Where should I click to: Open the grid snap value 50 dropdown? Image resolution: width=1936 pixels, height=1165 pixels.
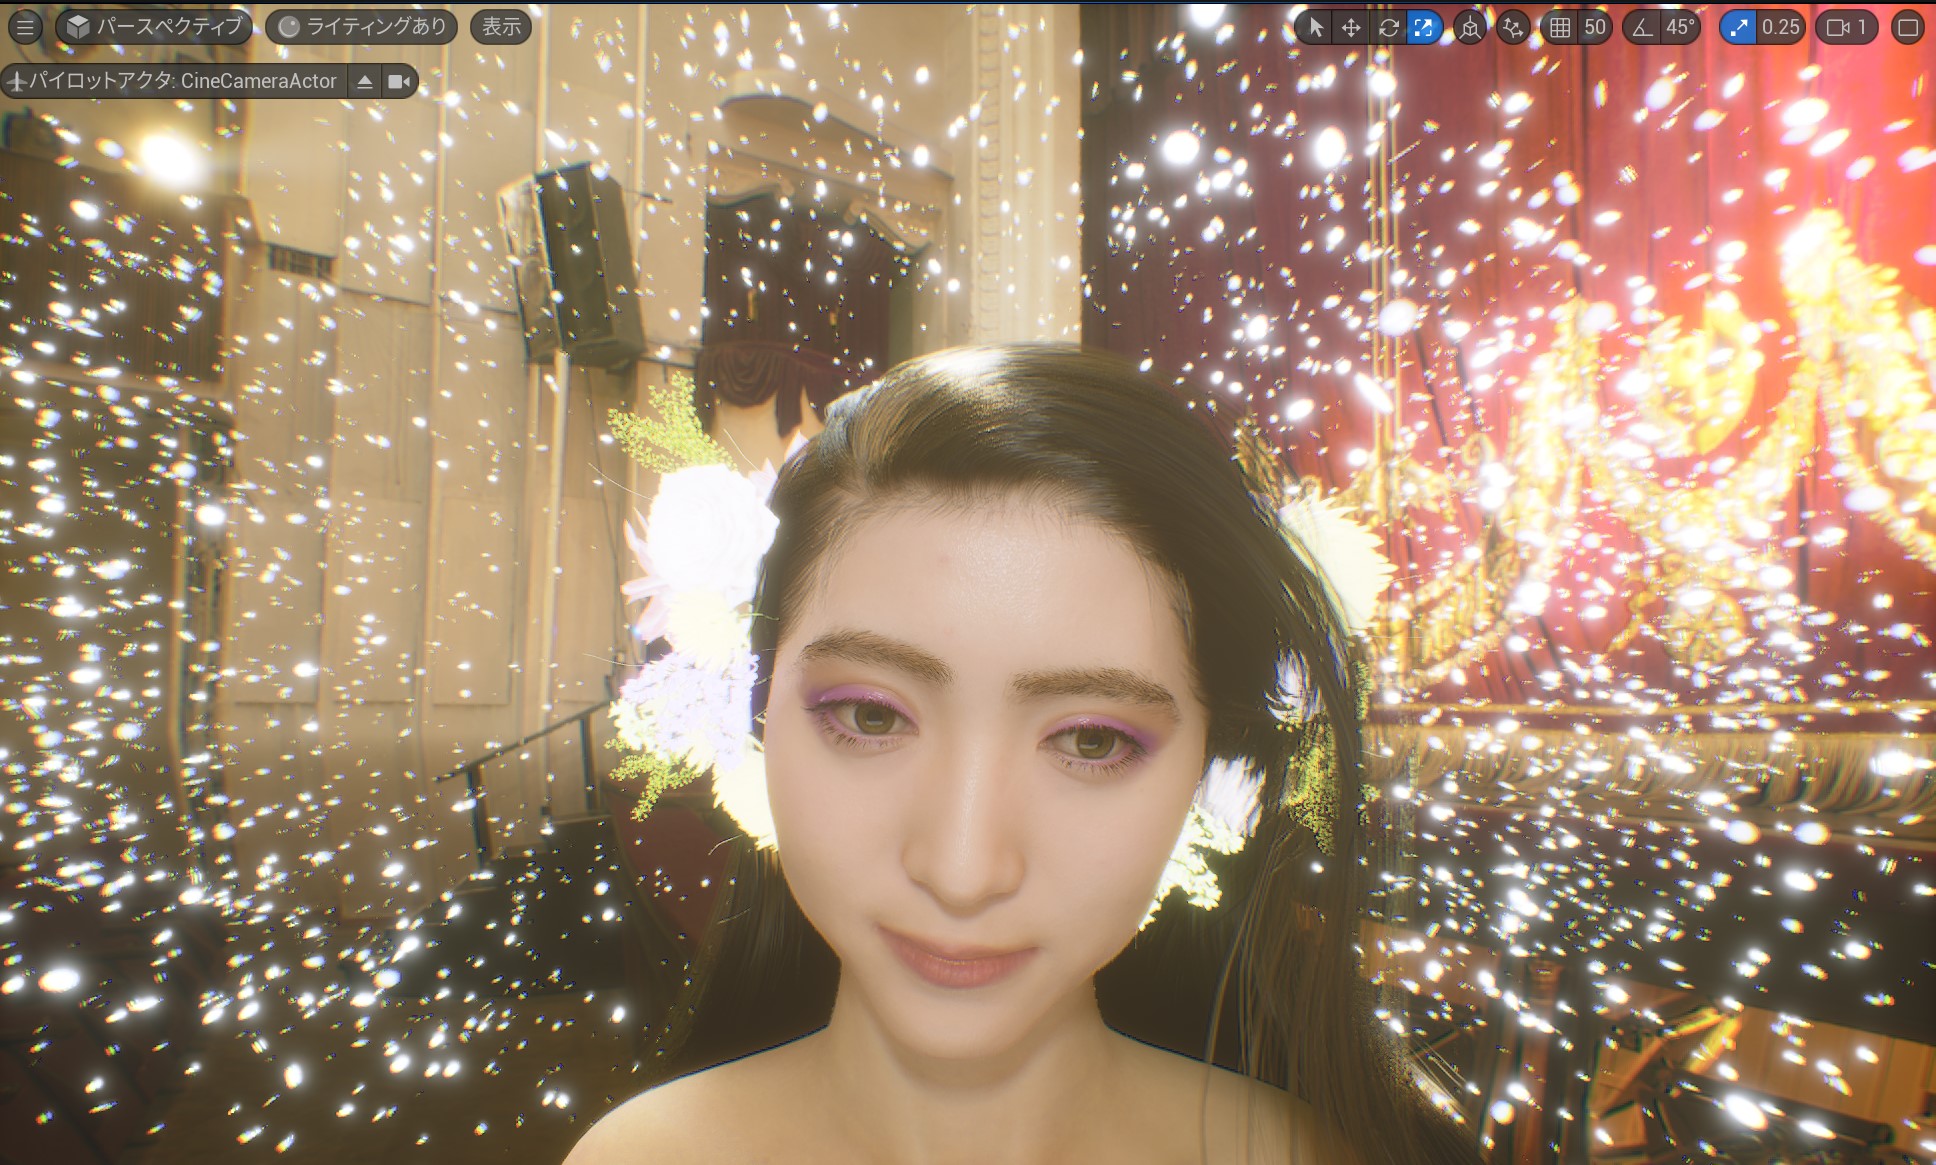point(1595,27)
